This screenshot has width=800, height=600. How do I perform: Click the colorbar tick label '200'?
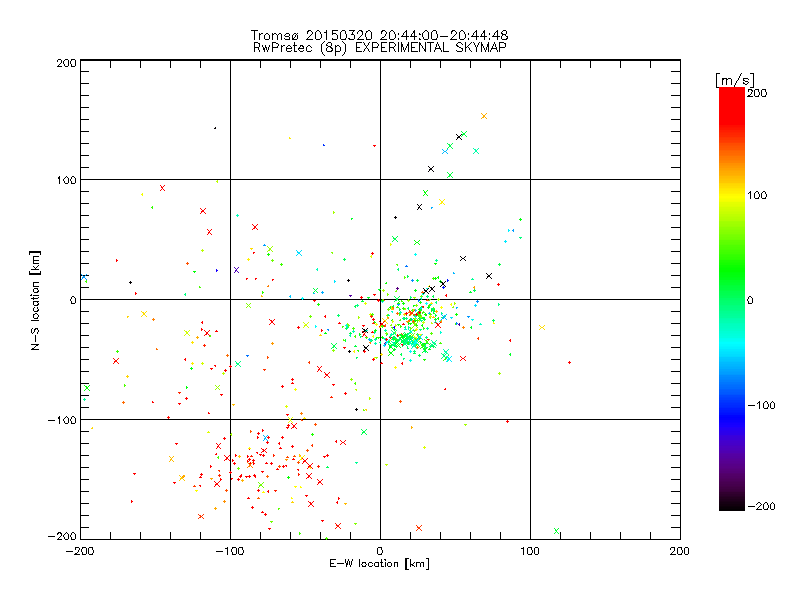point(757,93)
